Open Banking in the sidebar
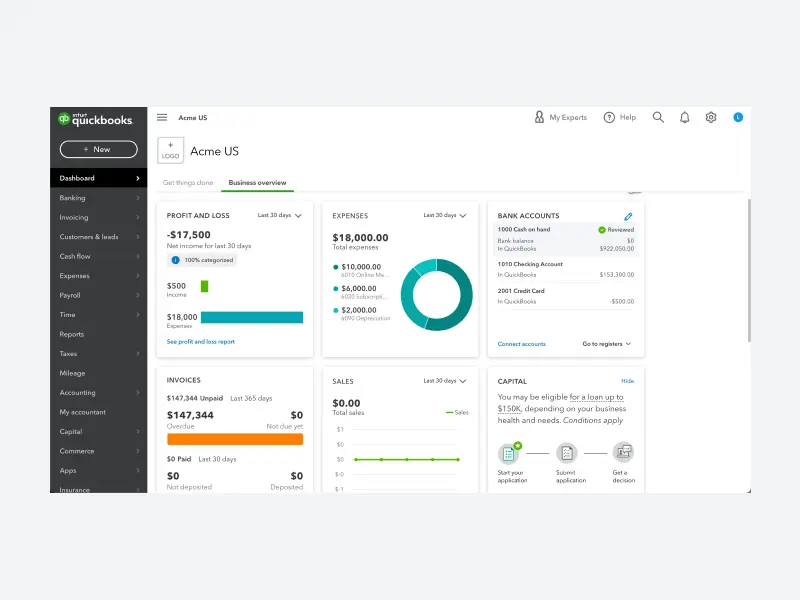The height and width of the screenshot is (600, 800). [x=98, y=197]
